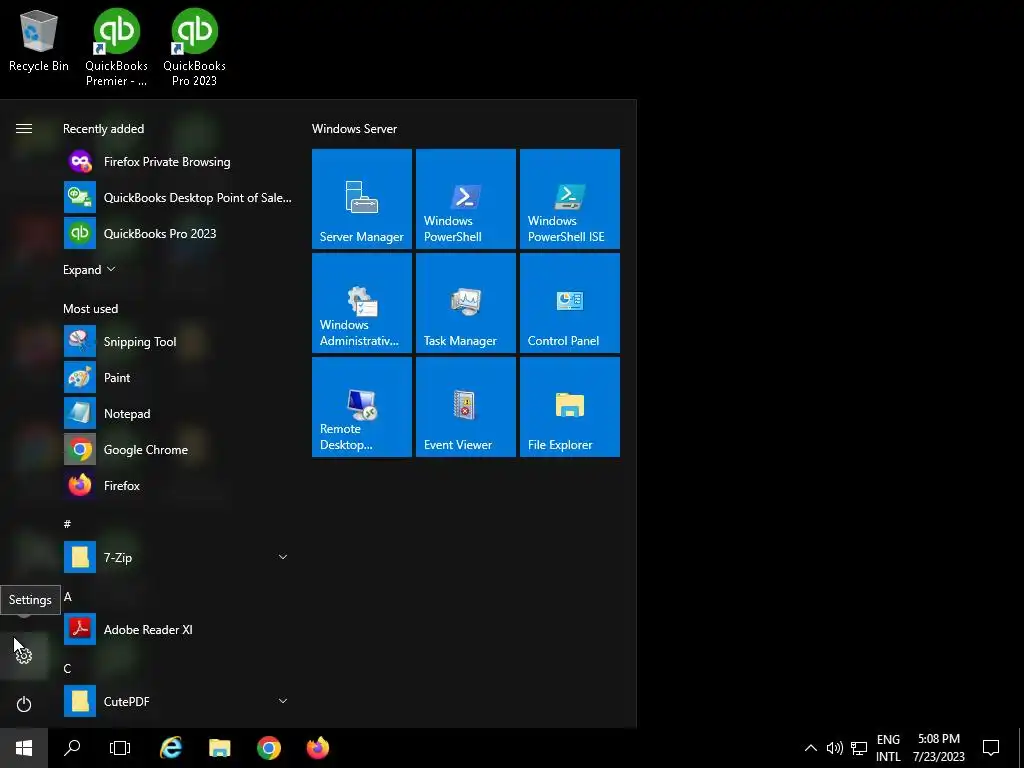Open Adobe Reader XI
The height and width of the screenshot is (768, 1024).
point(178,630)
